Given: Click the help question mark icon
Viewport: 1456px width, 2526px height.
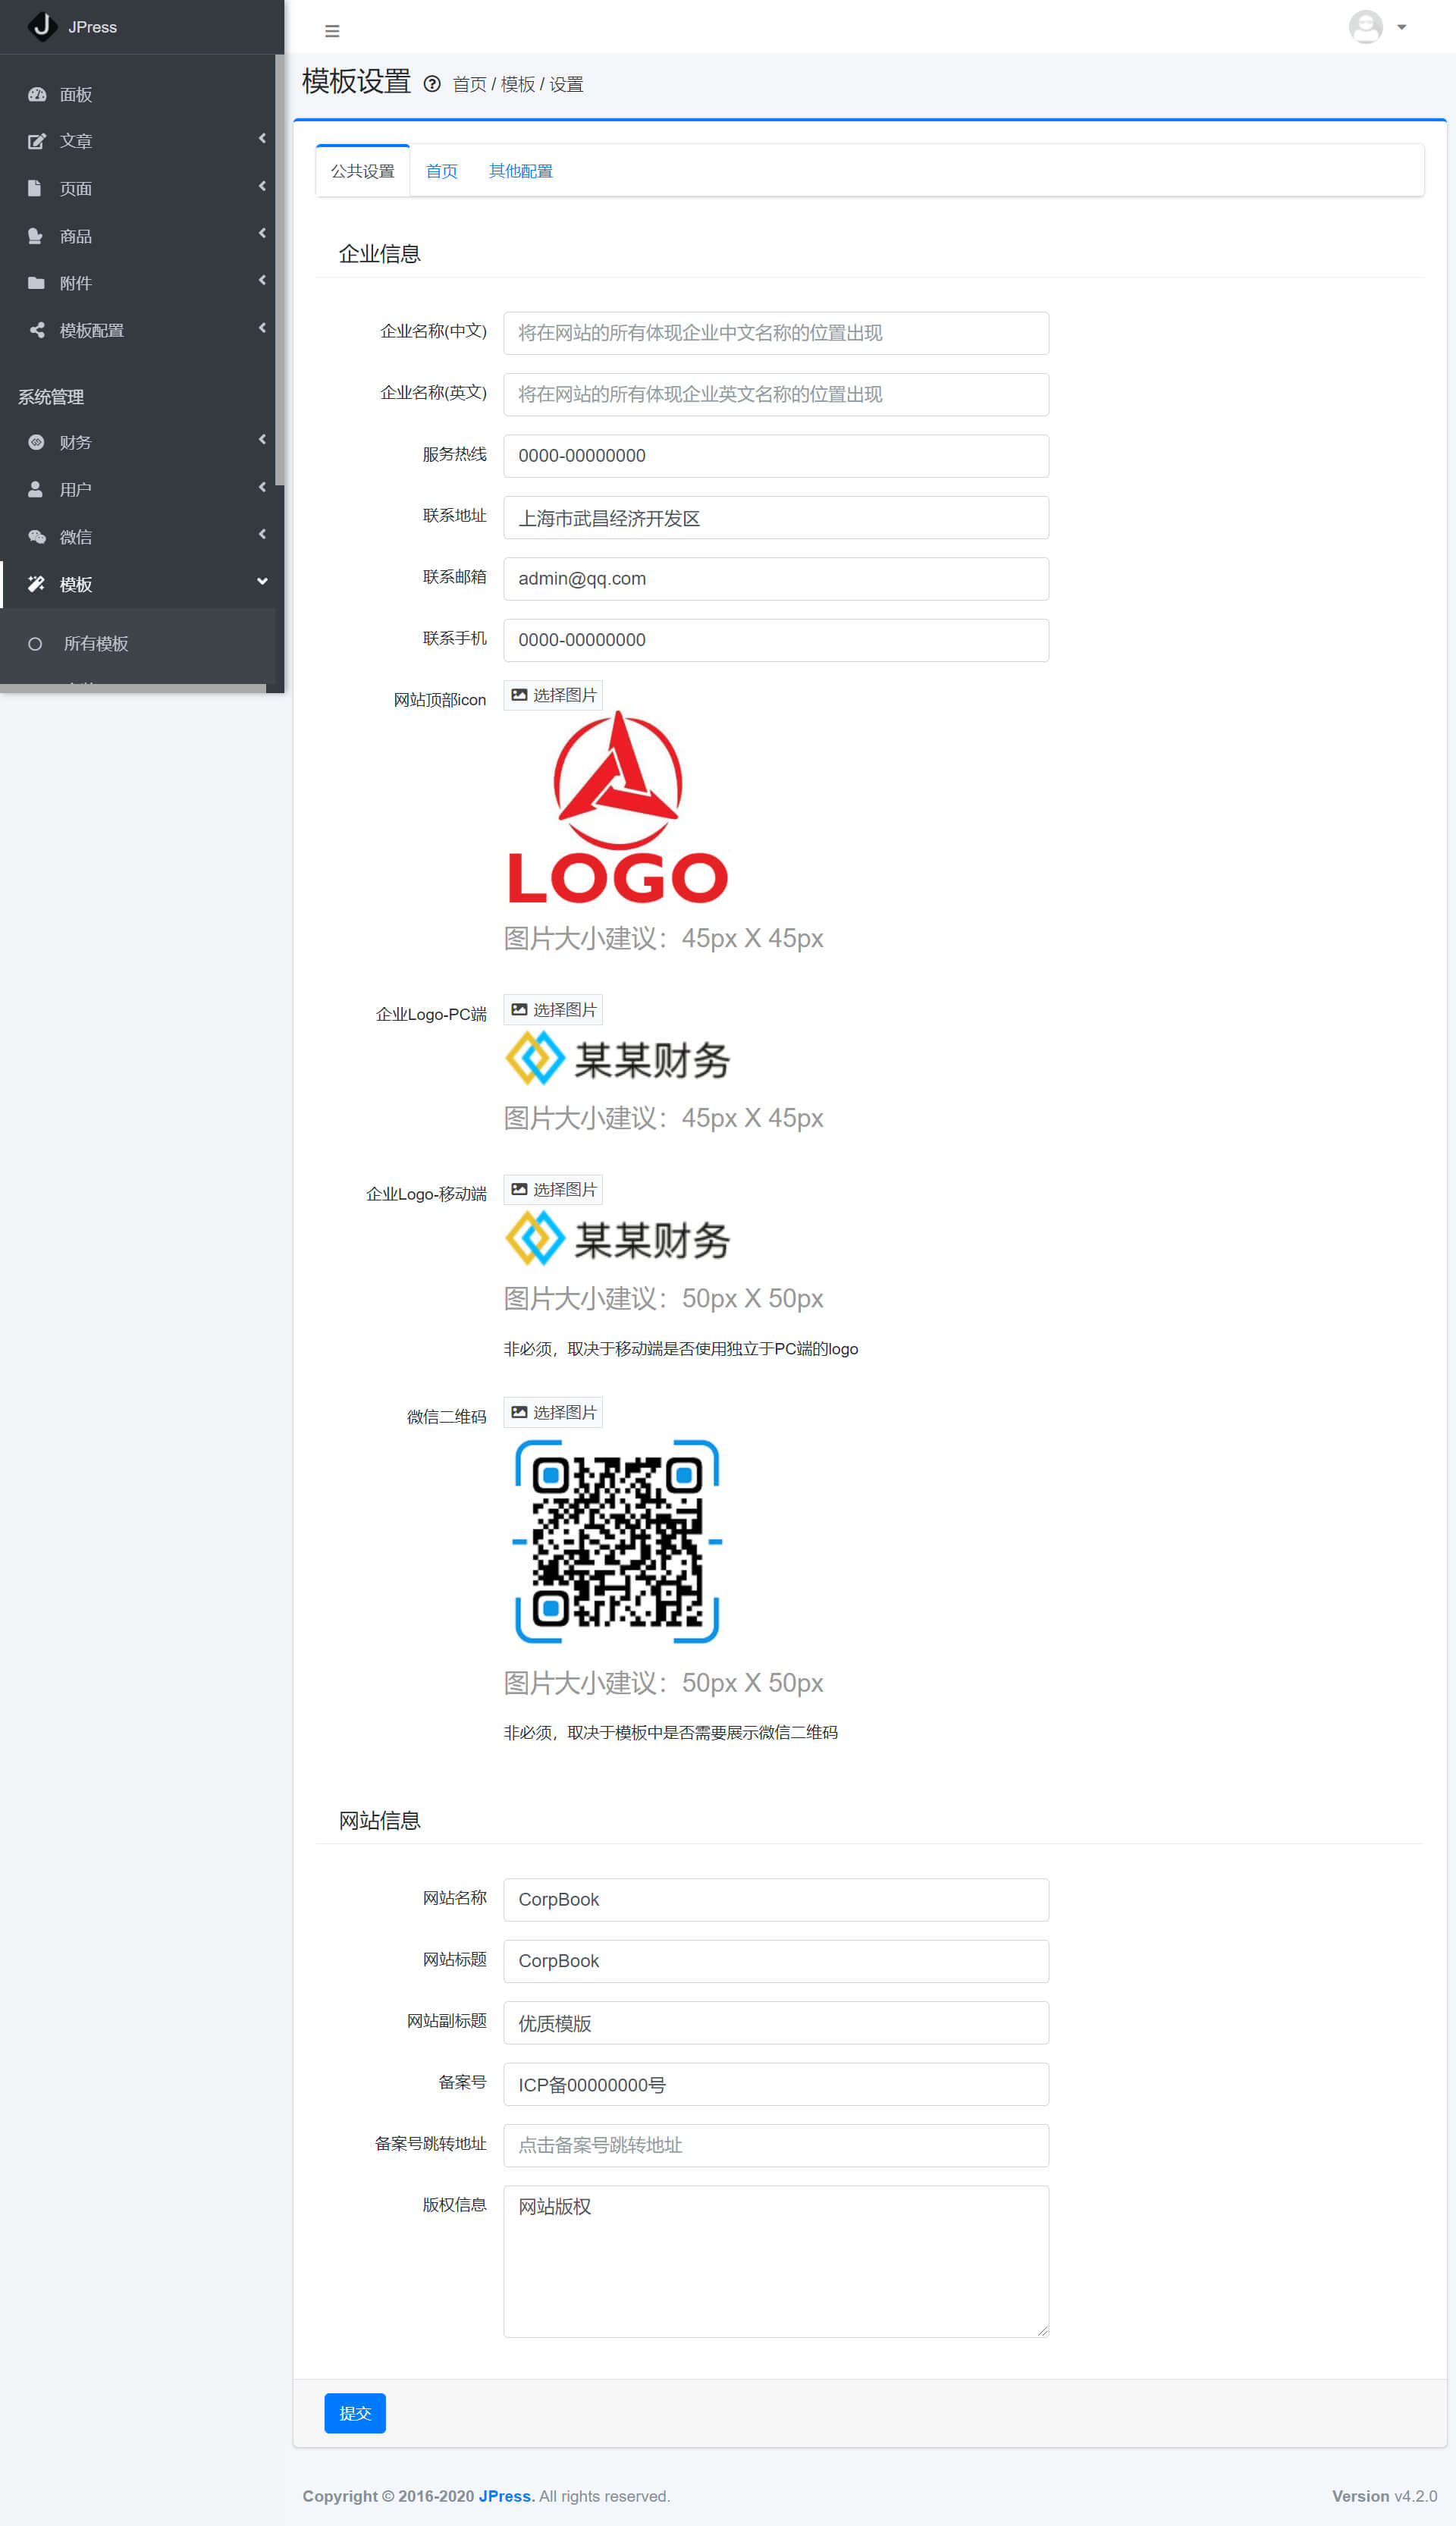Looking at the screenshot, I should point(432,84).
